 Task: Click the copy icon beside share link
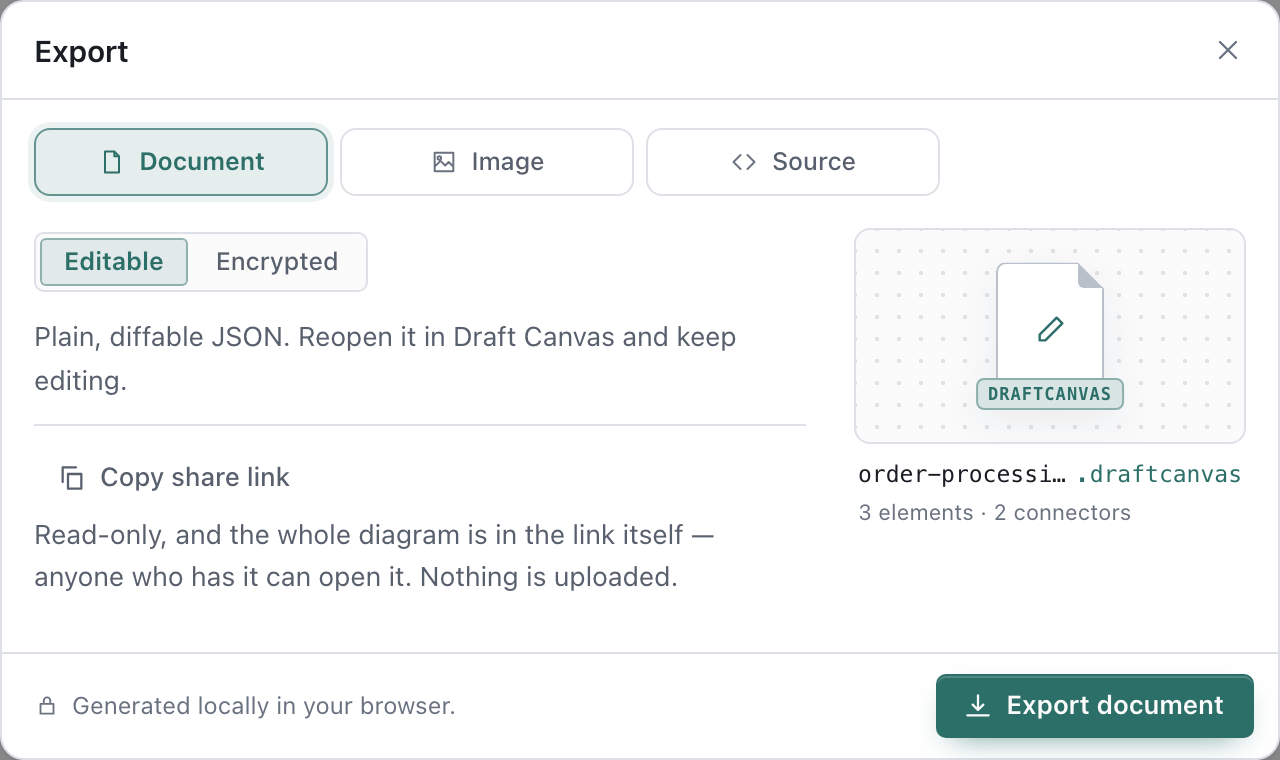pos(72,478)
